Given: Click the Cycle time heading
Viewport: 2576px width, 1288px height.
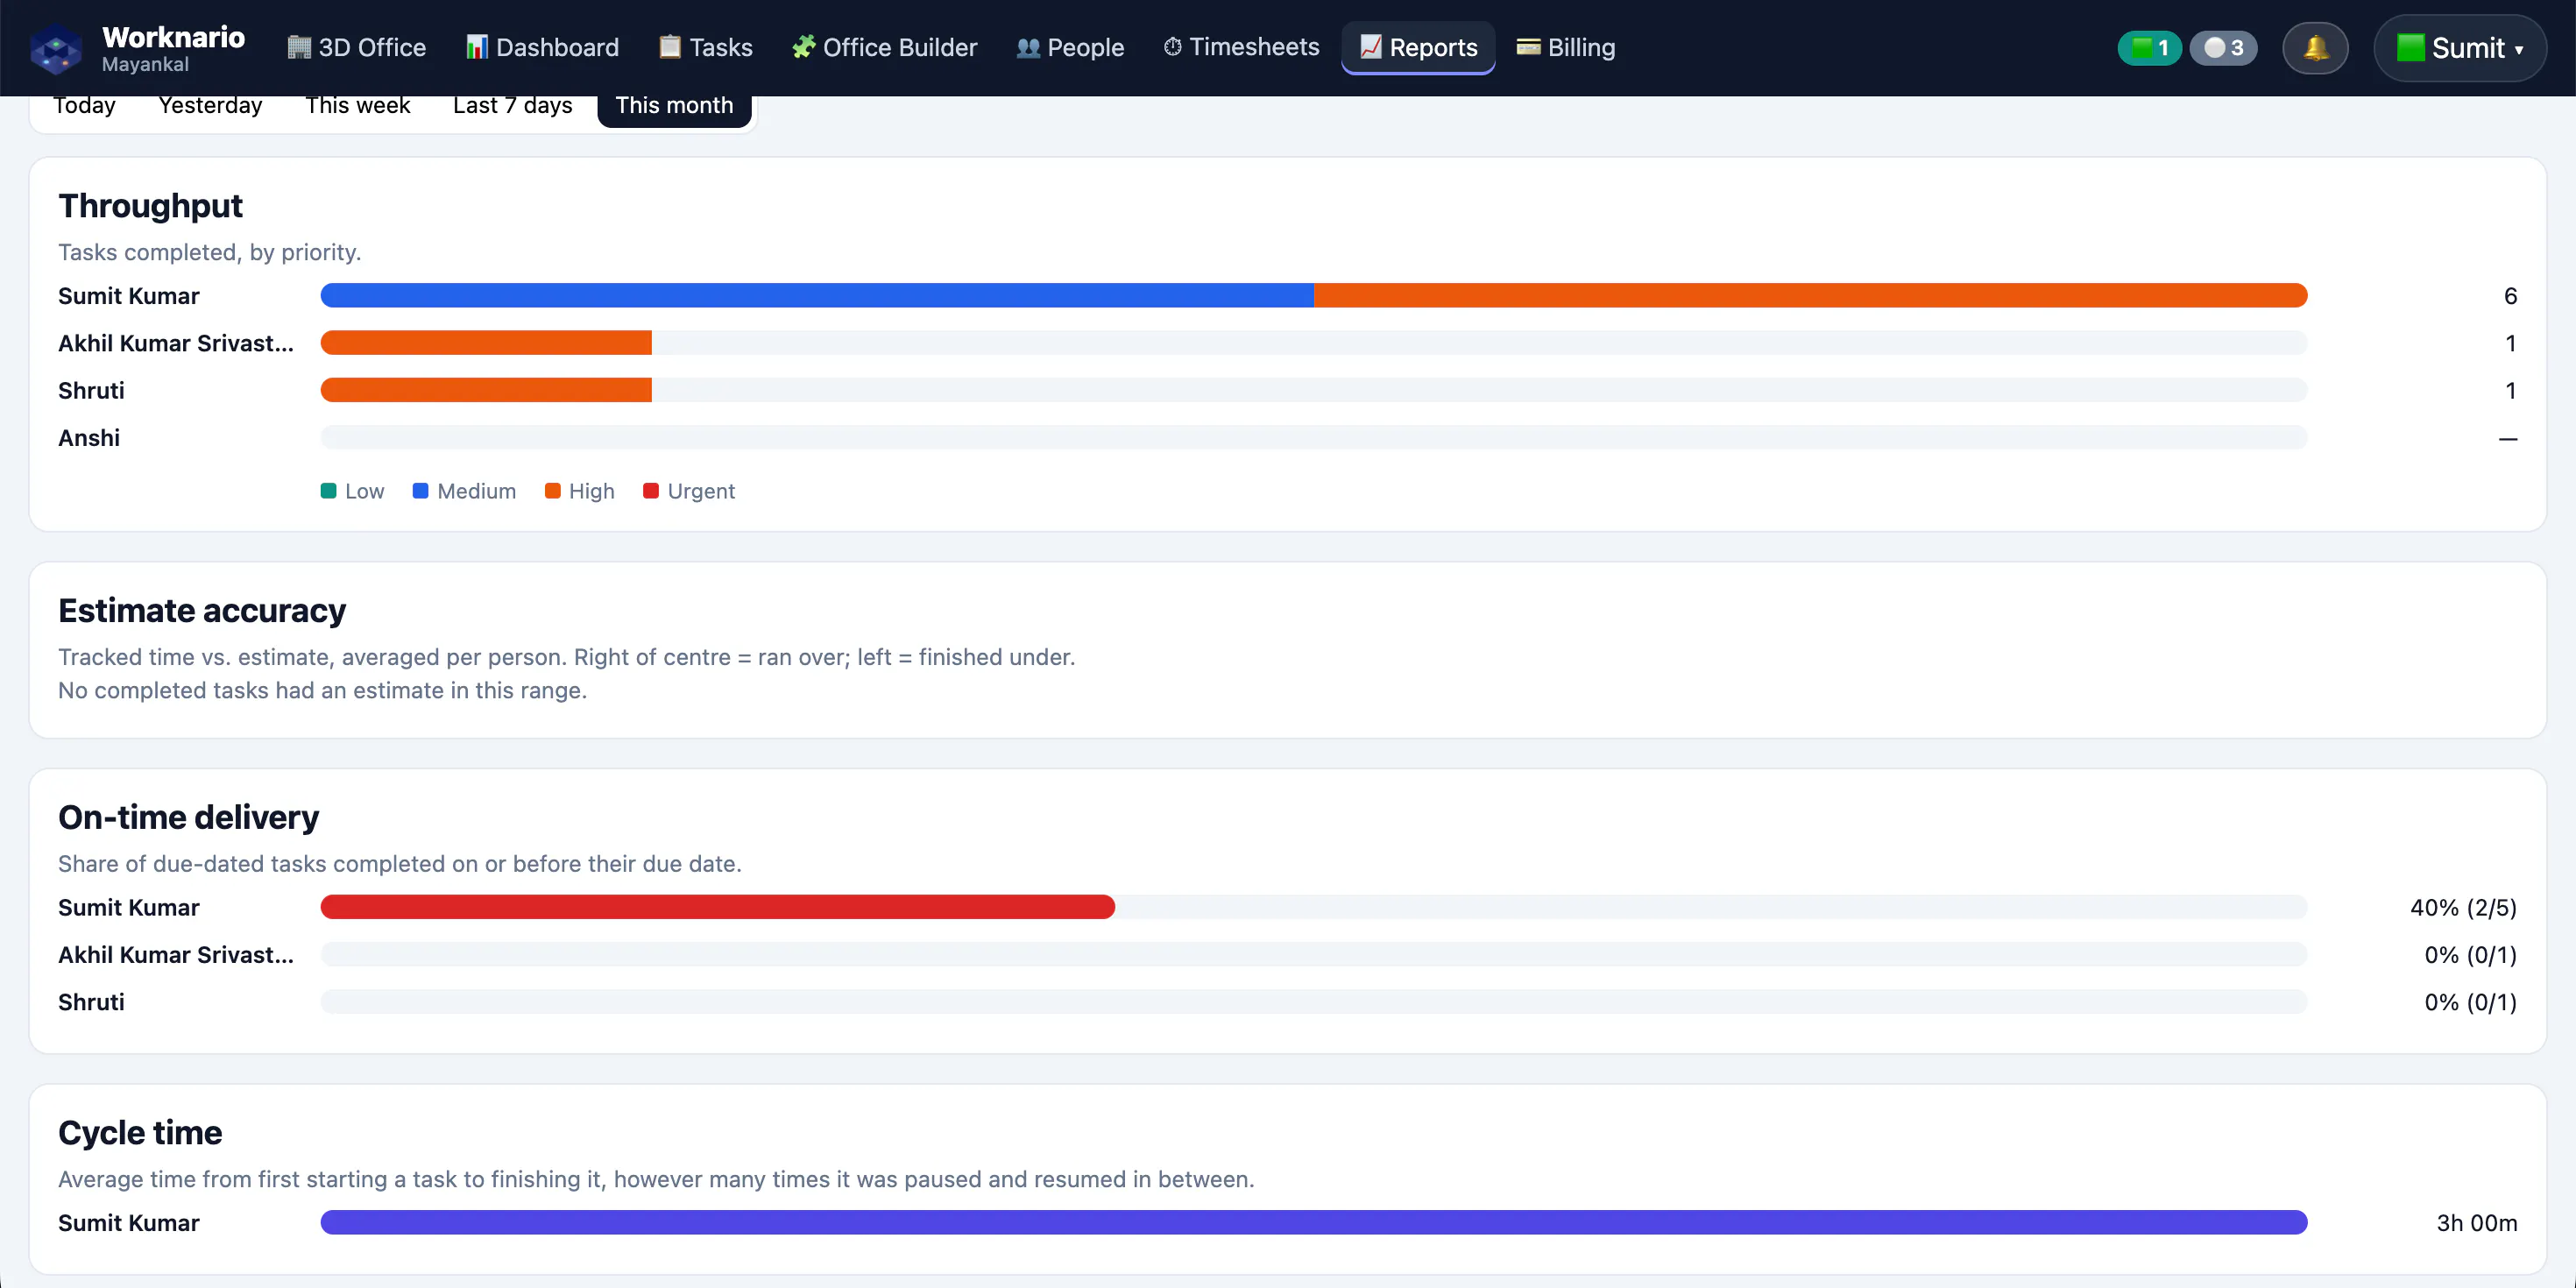Looking at the screenshot, I should 140,1133.
